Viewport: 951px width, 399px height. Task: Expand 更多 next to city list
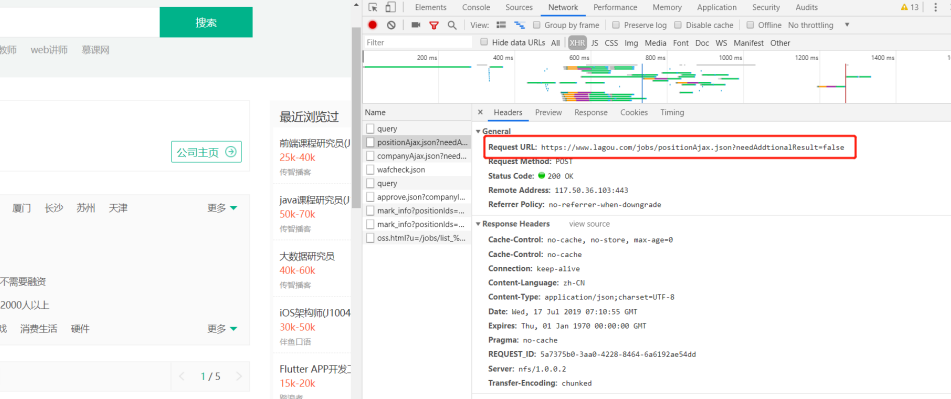pyautogui.click(x=222, y=208)
